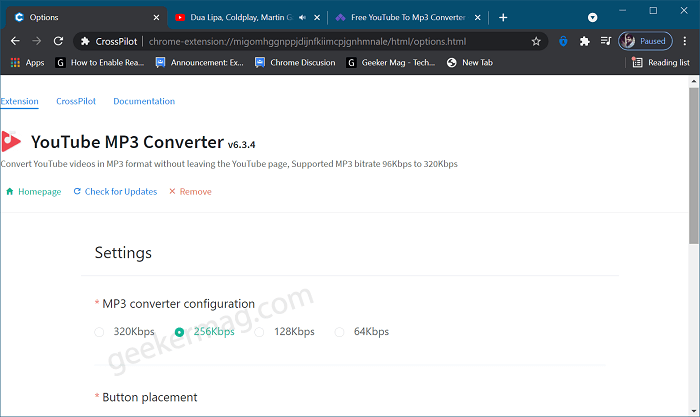Click the 'Button placement' label

click(x=150, y=397)
